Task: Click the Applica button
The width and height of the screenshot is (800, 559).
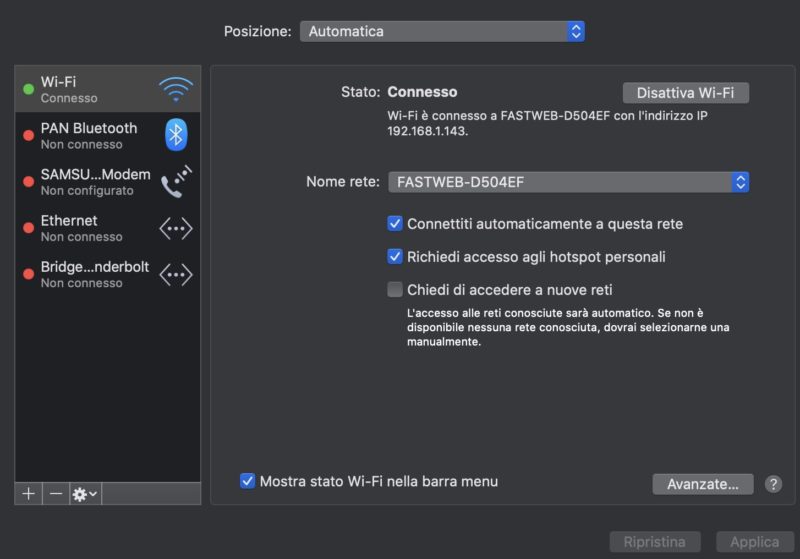Action: 754,542
